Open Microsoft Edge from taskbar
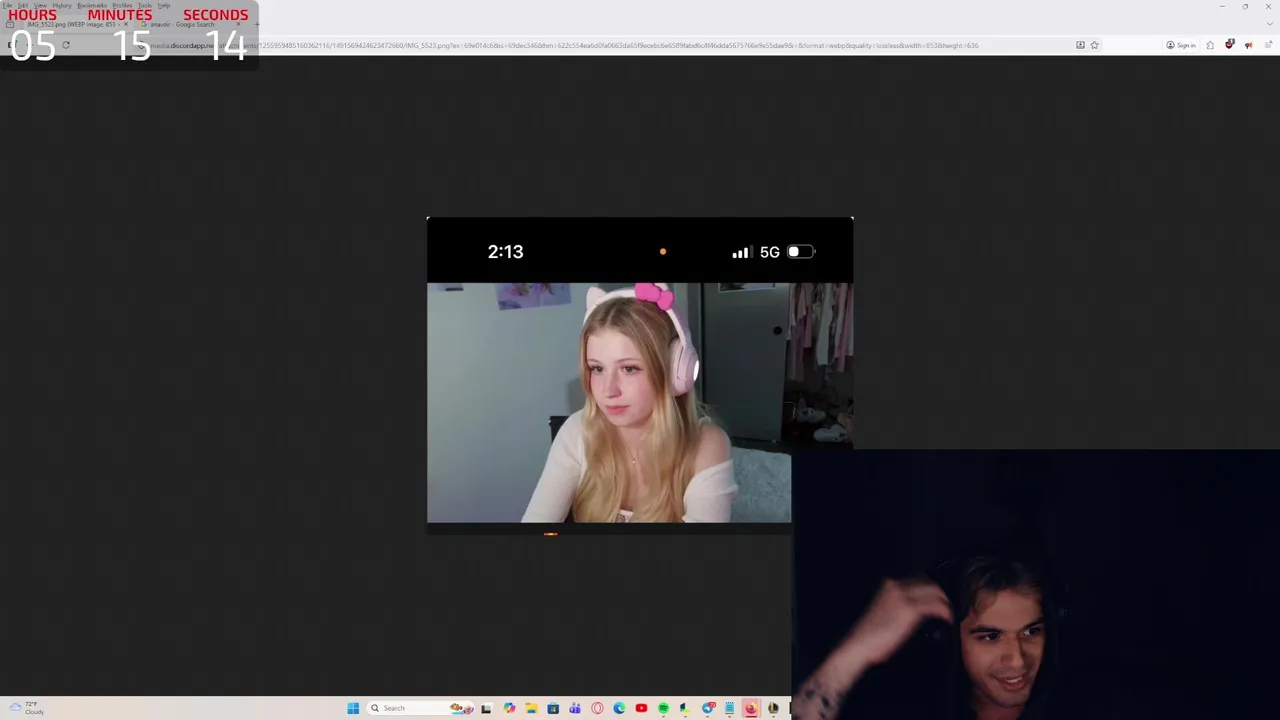Viewport: 1280px width, 720px height. (619, 708)
